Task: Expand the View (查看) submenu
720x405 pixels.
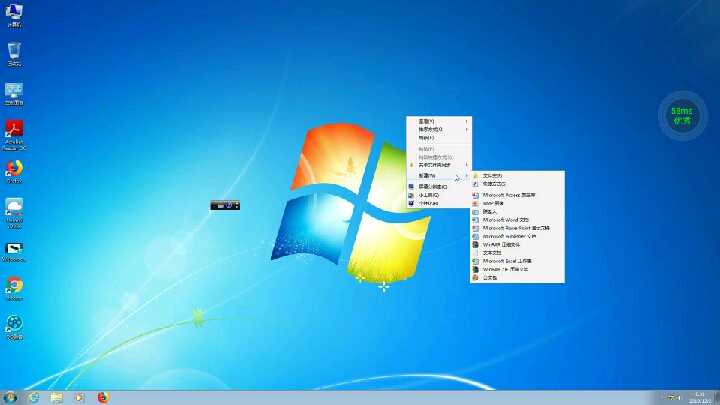Action: click(439, 122)
